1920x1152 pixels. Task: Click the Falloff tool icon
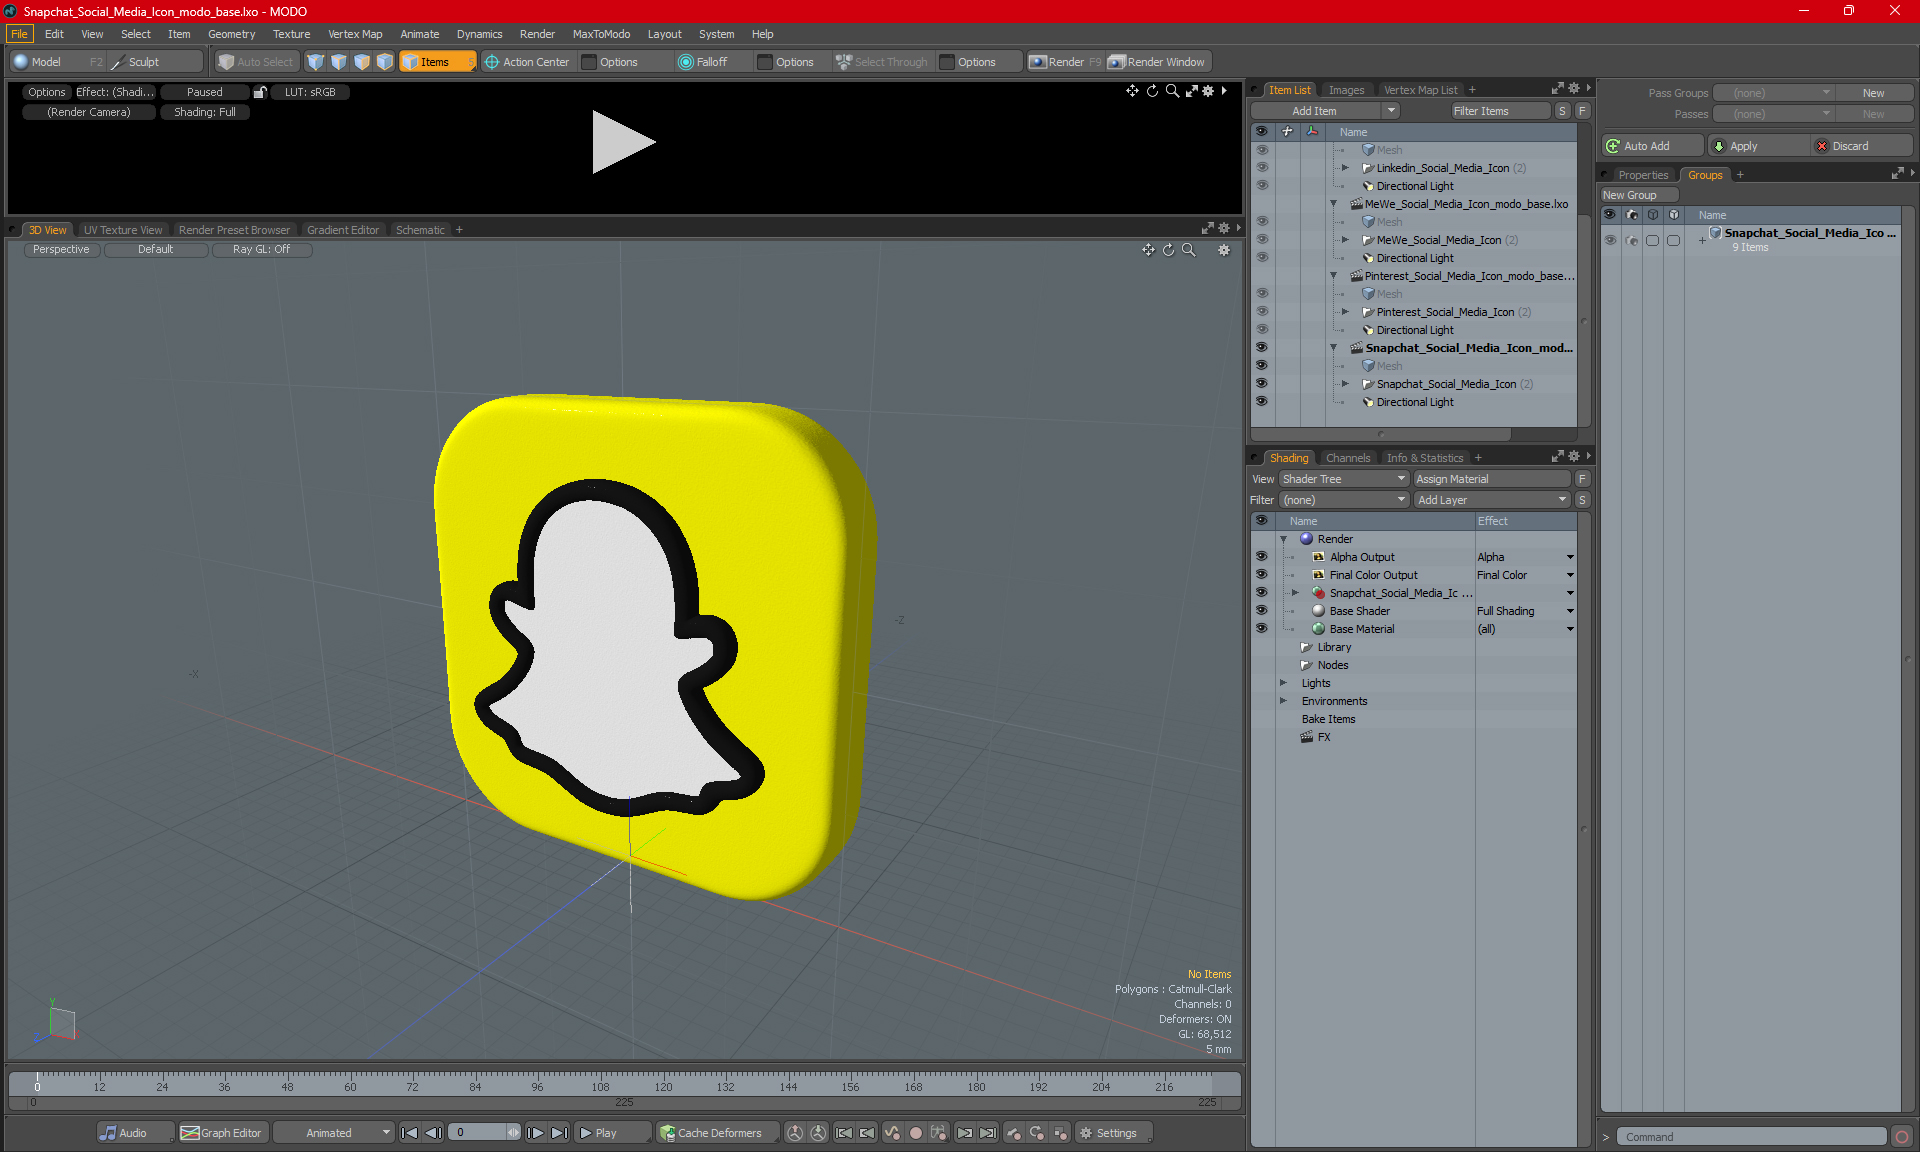(685, 62)
